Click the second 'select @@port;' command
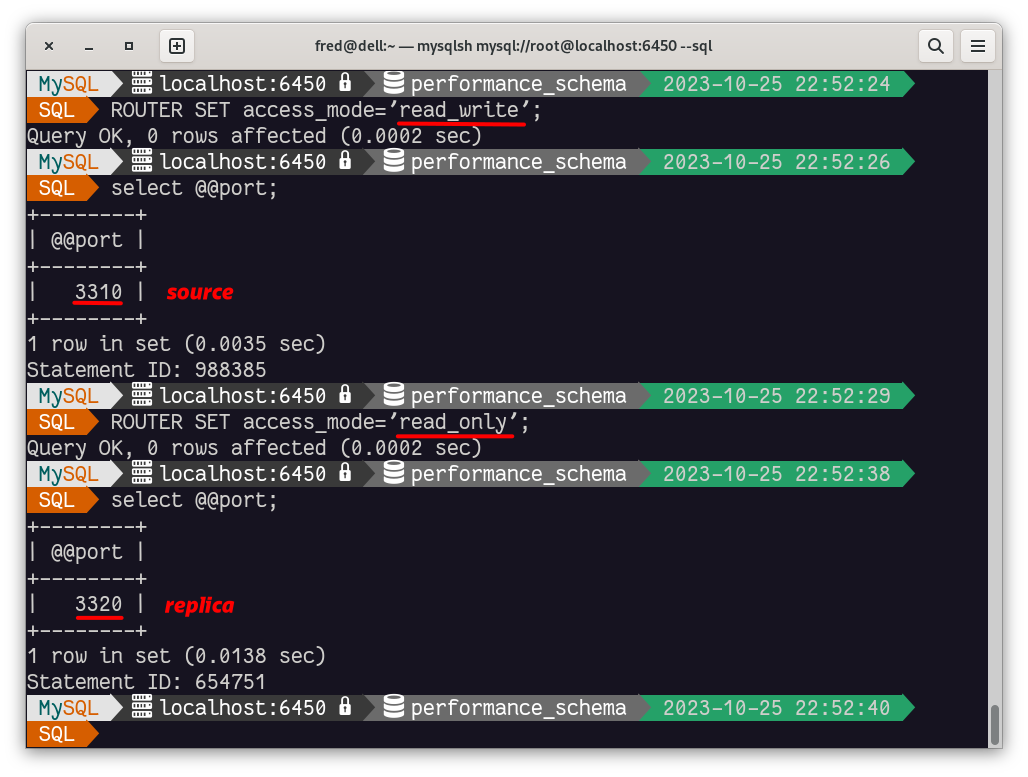This screenshot has height=777, width=1028. (194, 500)
